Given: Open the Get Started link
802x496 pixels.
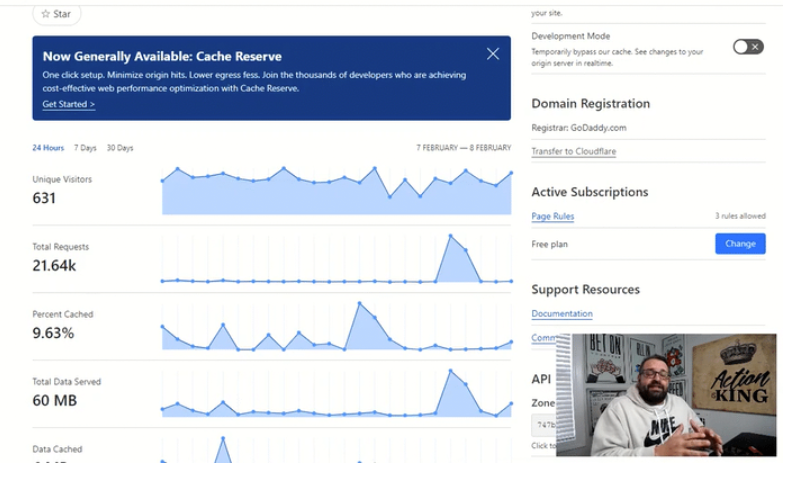Looking at the screenshot, I should pyautogui.click(x=69, y=104).
